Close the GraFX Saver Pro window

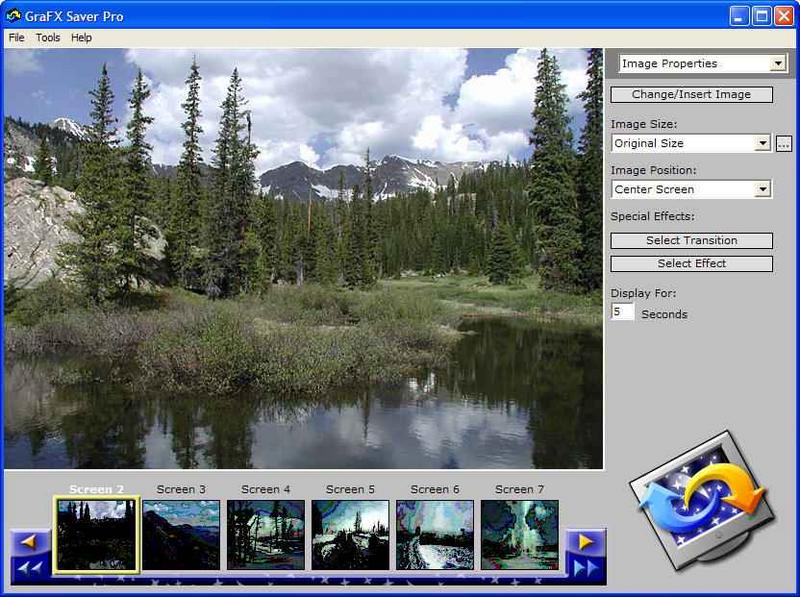pos(784,16)
